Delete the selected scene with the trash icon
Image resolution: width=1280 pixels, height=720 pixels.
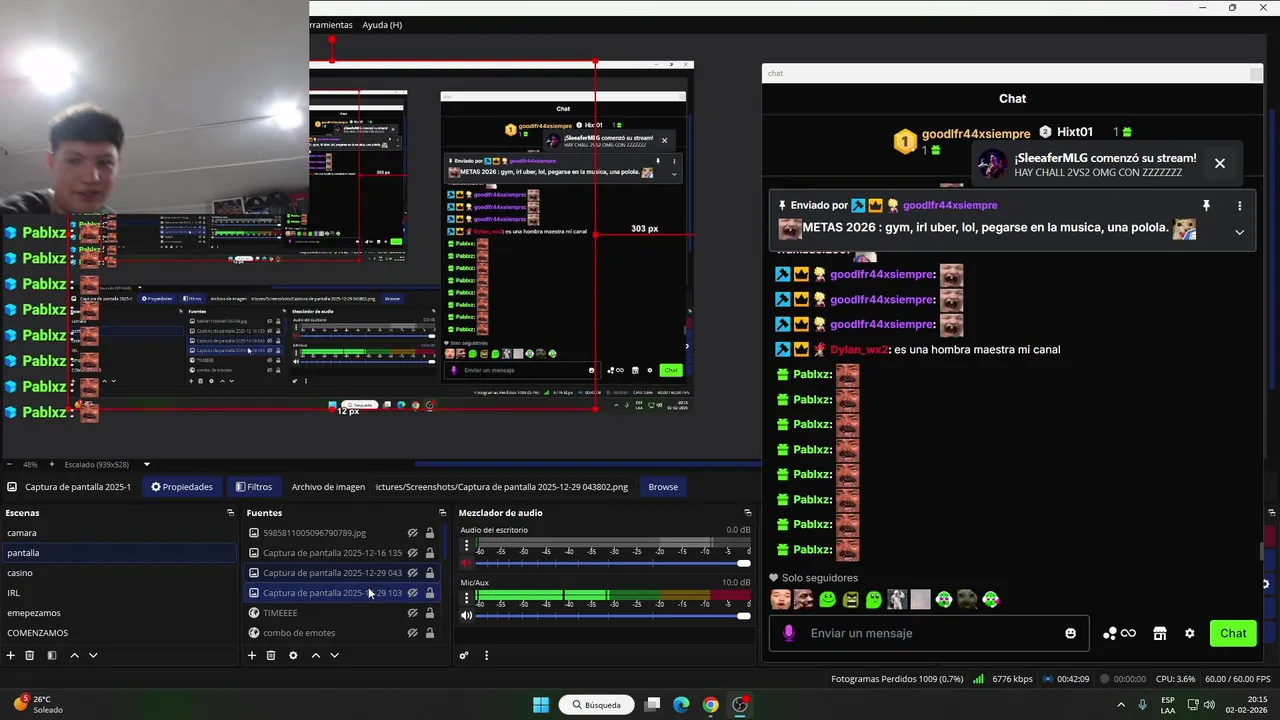coord(30,655)
